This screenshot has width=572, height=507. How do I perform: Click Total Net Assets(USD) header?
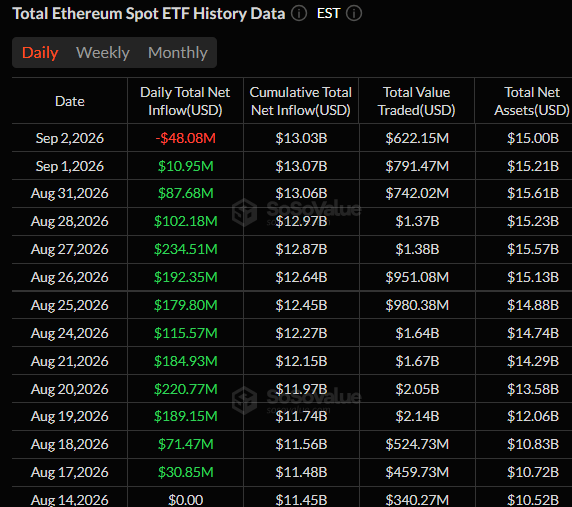click(532, 101)
